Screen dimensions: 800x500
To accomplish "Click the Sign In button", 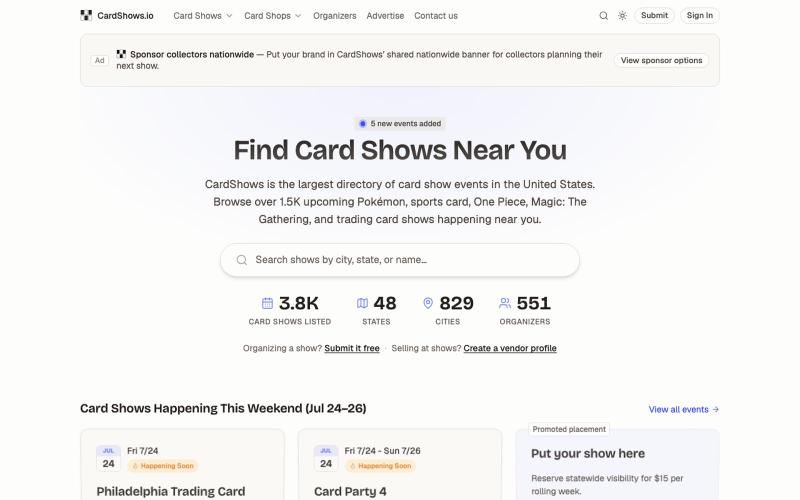I will coord(699,15).
